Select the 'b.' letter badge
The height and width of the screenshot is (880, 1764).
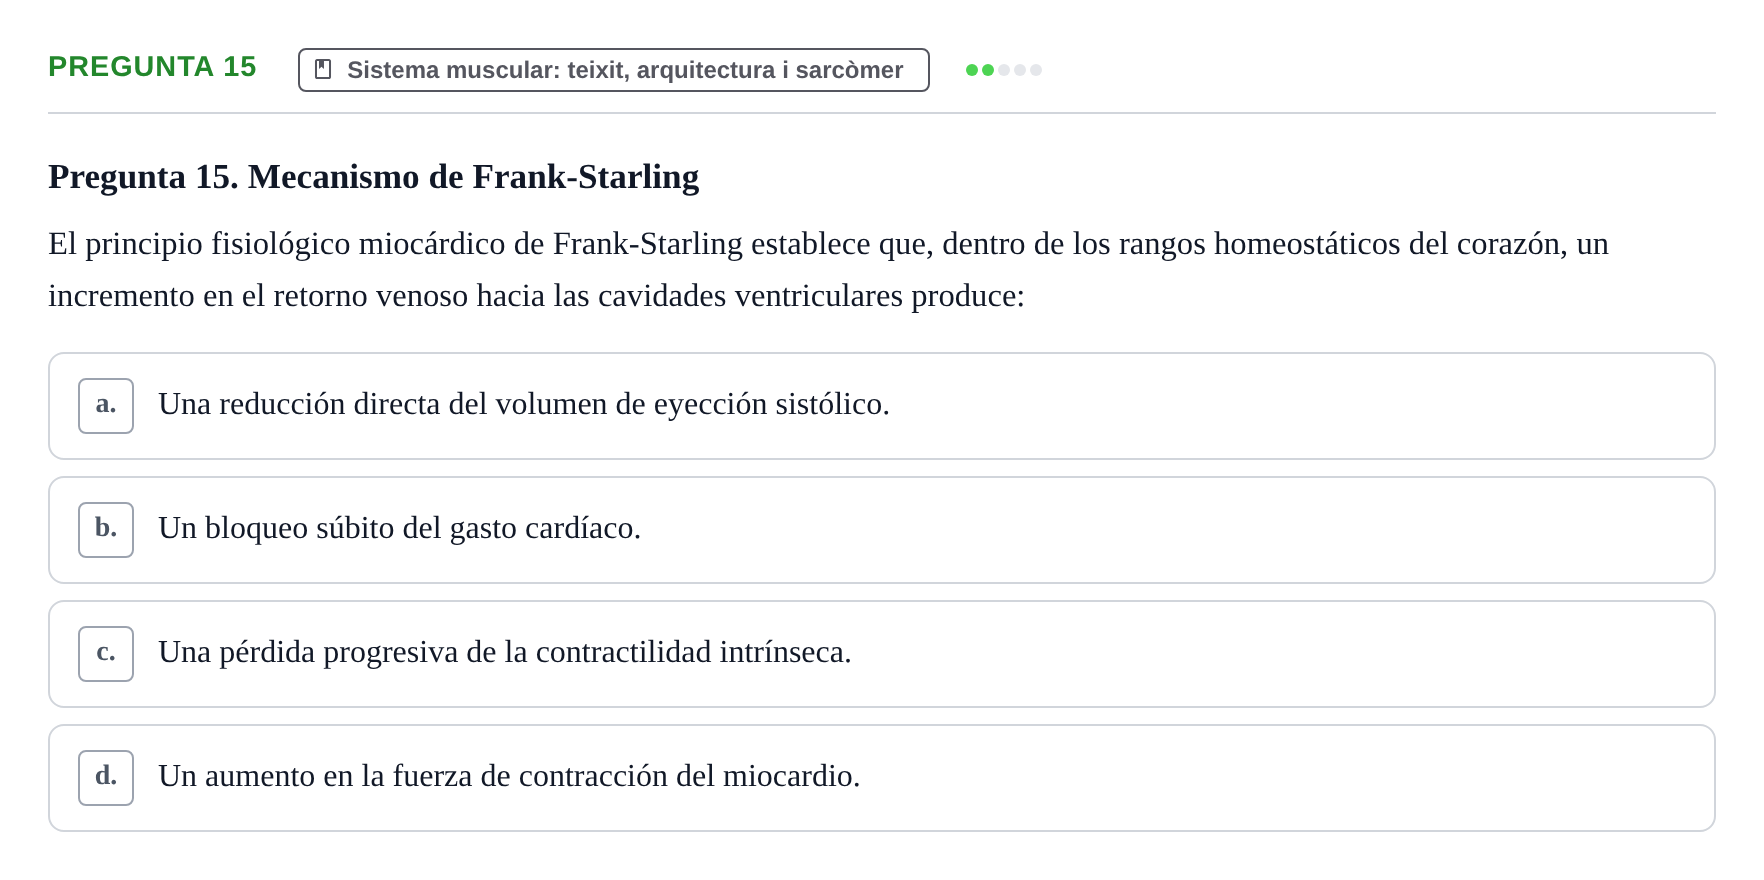[106, 530]
